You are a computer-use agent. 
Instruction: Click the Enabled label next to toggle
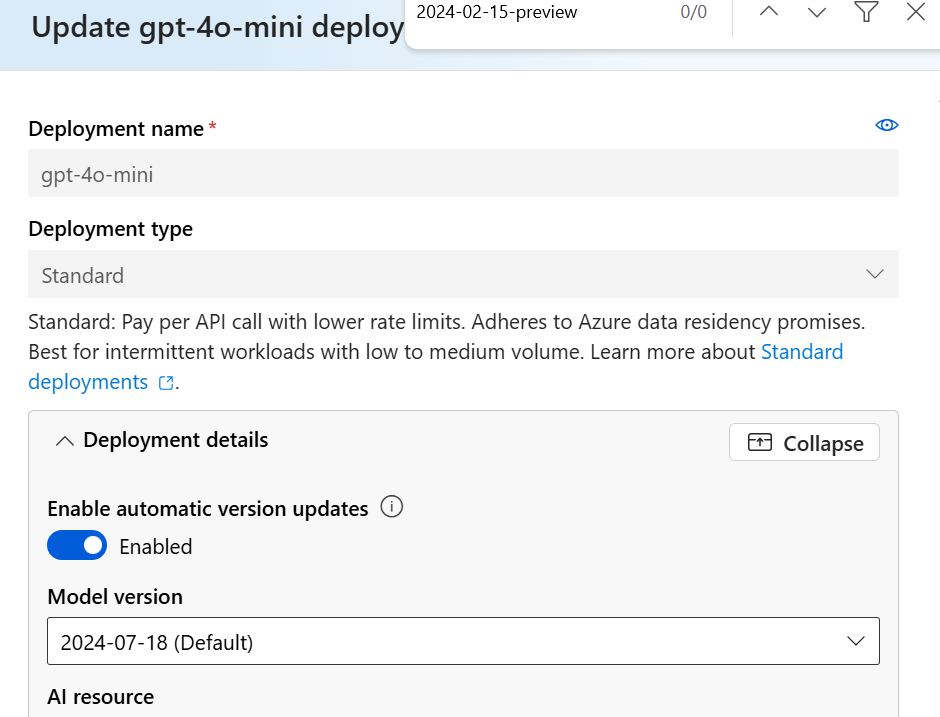(x=156, y=547)
